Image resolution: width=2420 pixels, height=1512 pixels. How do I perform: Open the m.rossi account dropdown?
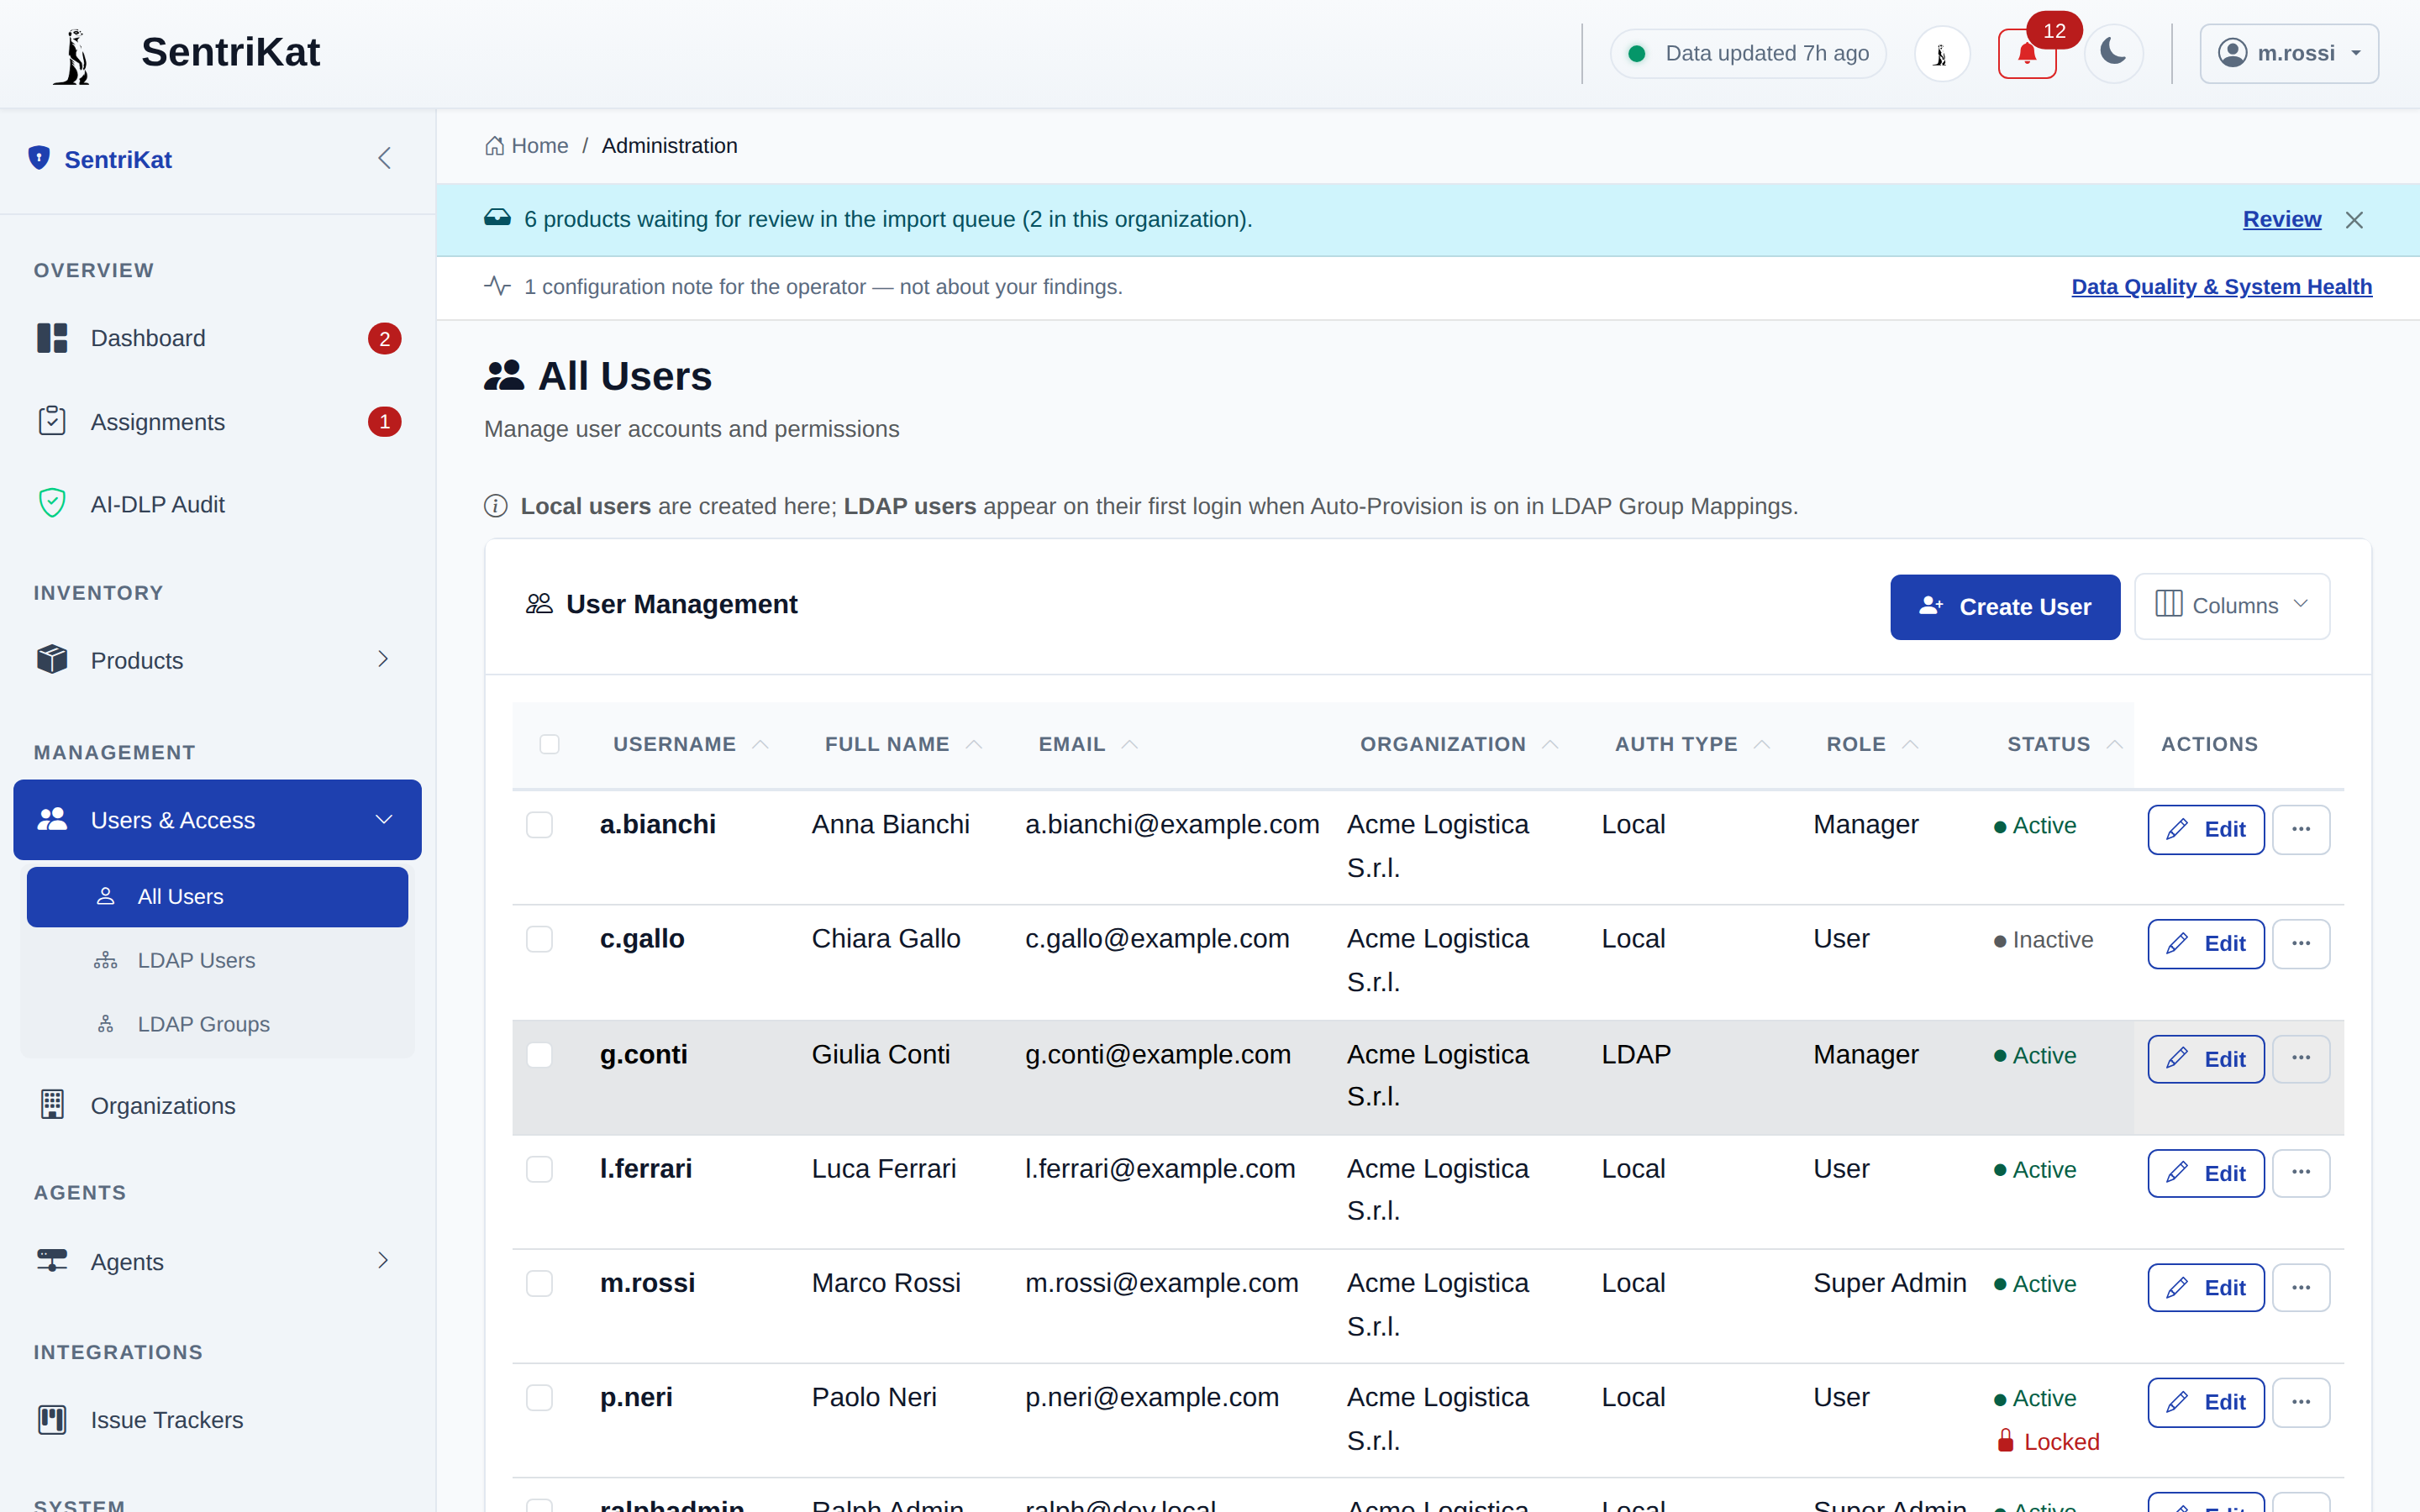pyautogui.click(x=2289, y=53)
